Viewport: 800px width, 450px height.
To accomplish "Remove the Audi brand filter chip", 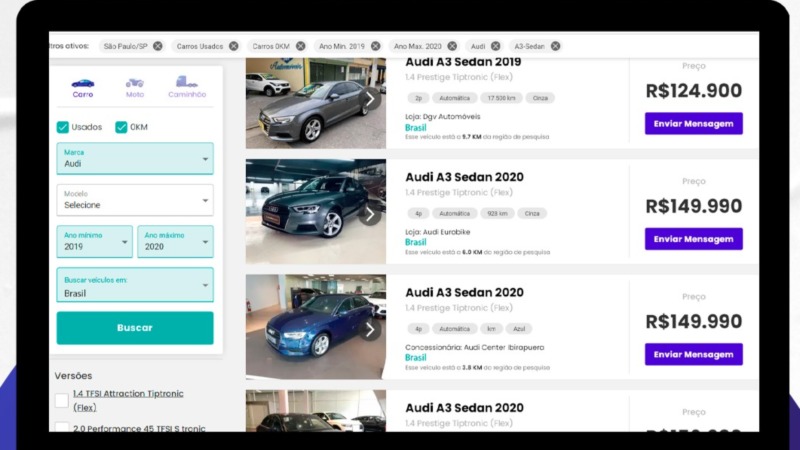I will pyautogui.click(x=495, y=46).
